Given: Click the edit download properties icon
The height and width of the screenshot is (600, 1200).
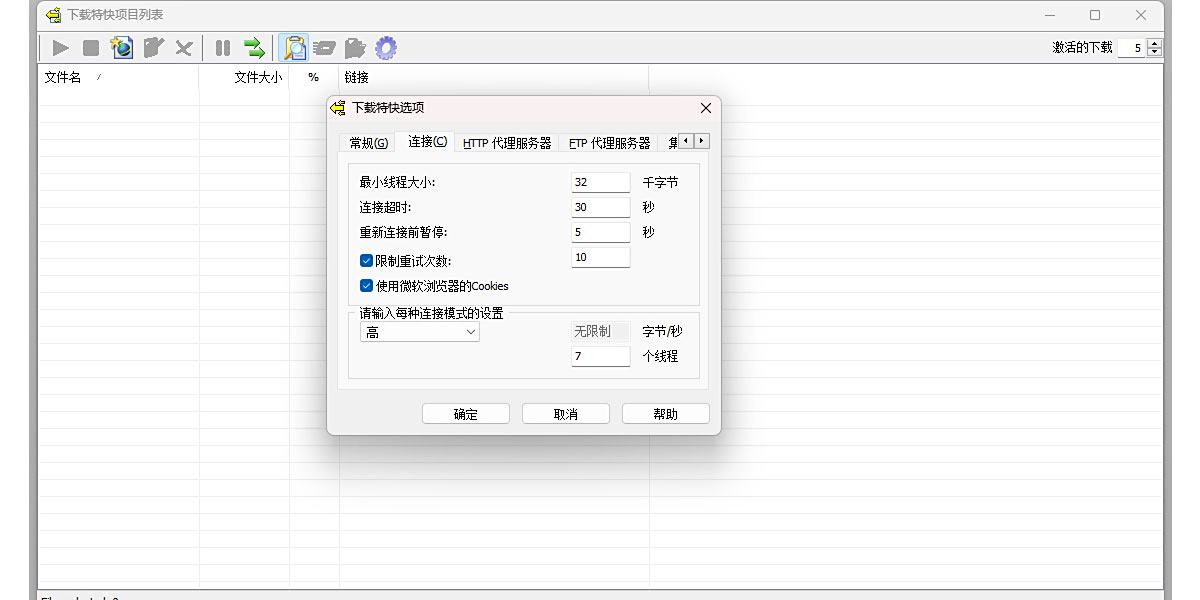Looking at the screenshot, I should [152, 47].
